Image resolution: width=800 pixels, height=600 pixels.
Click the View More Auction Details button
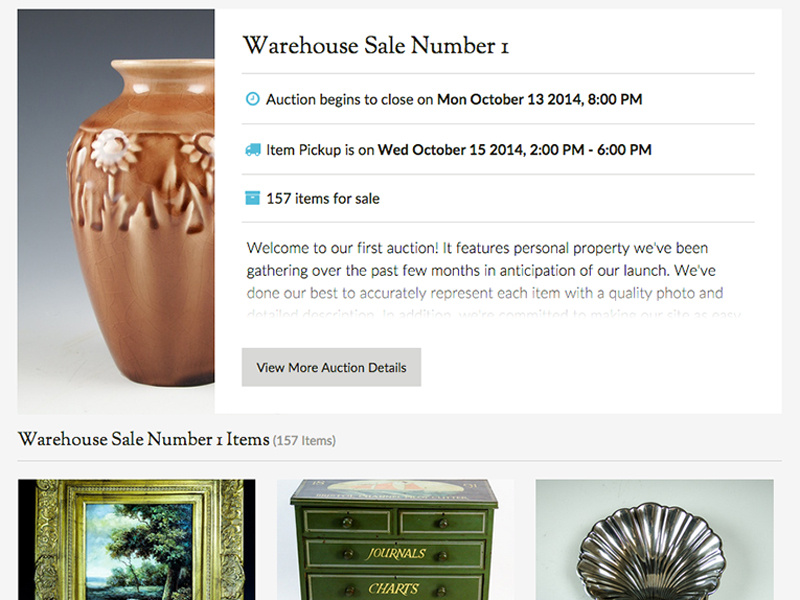click(331, 367)
